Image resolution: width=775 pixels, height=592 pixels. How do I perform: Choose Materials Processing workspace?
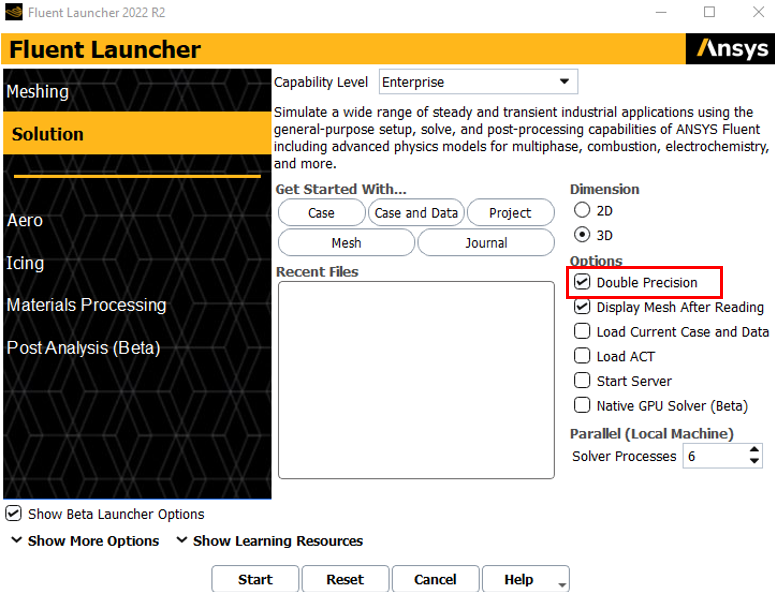[x=86, y=305]
